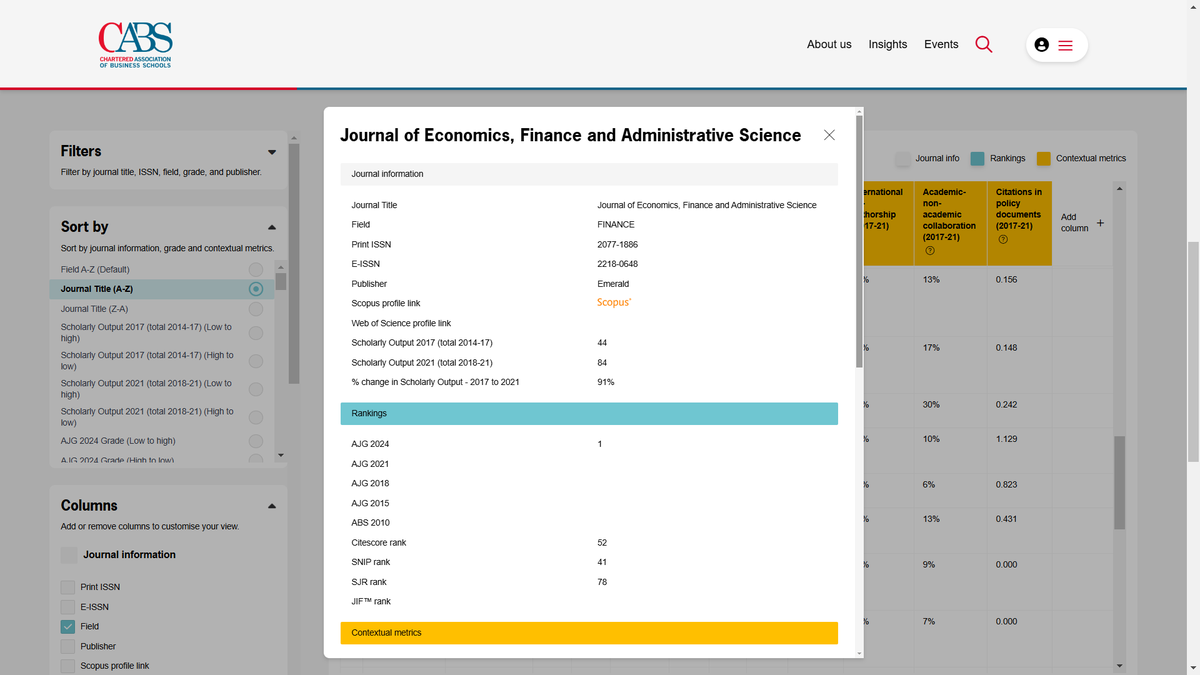Screen dimensions: 1200x675
Task: Select Scholarly Output 2021 High to low radio
Action: pos(256,417)
